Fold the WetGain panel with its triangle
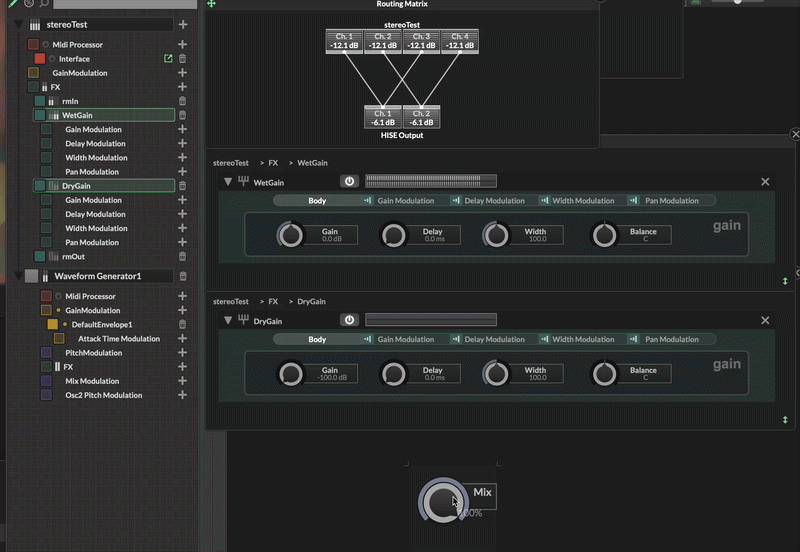The image size is (800, 552). click(228, 182)
